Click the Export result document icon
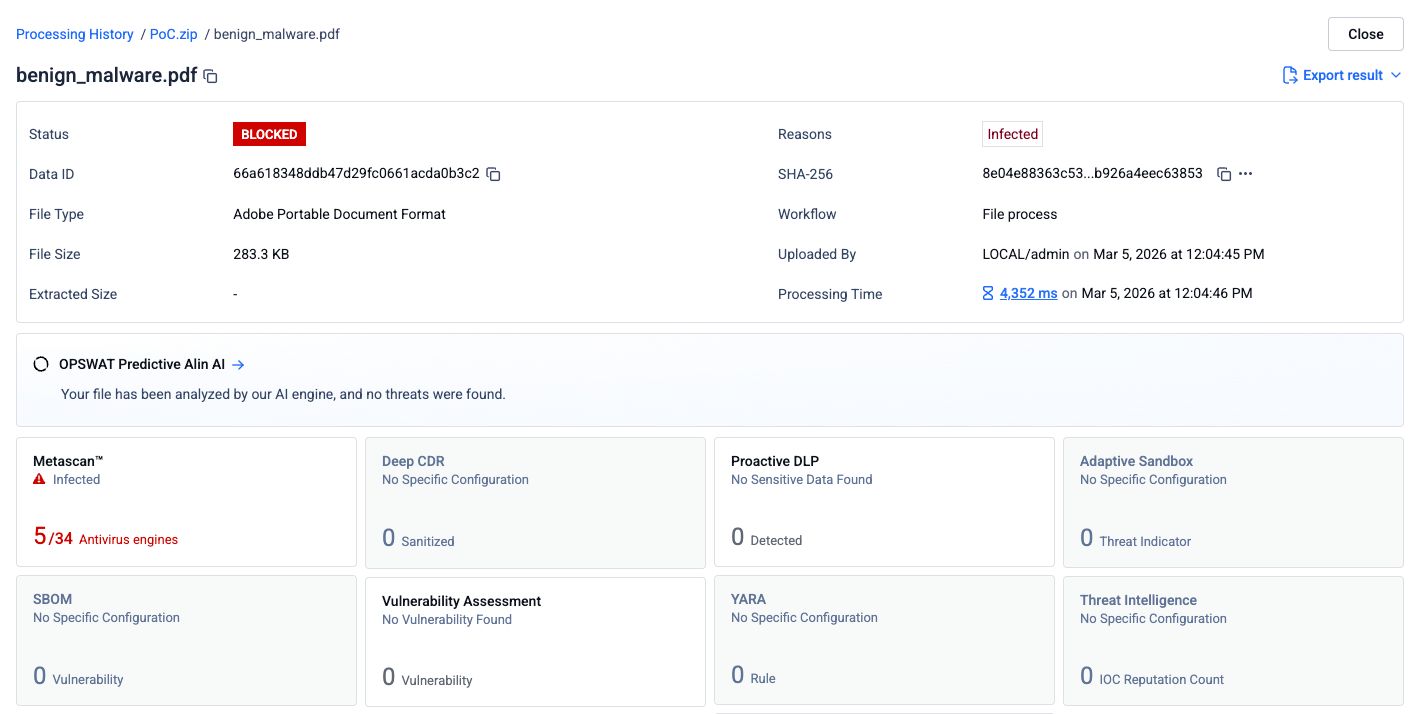1412x714 pixels. tap(1290, 76)
